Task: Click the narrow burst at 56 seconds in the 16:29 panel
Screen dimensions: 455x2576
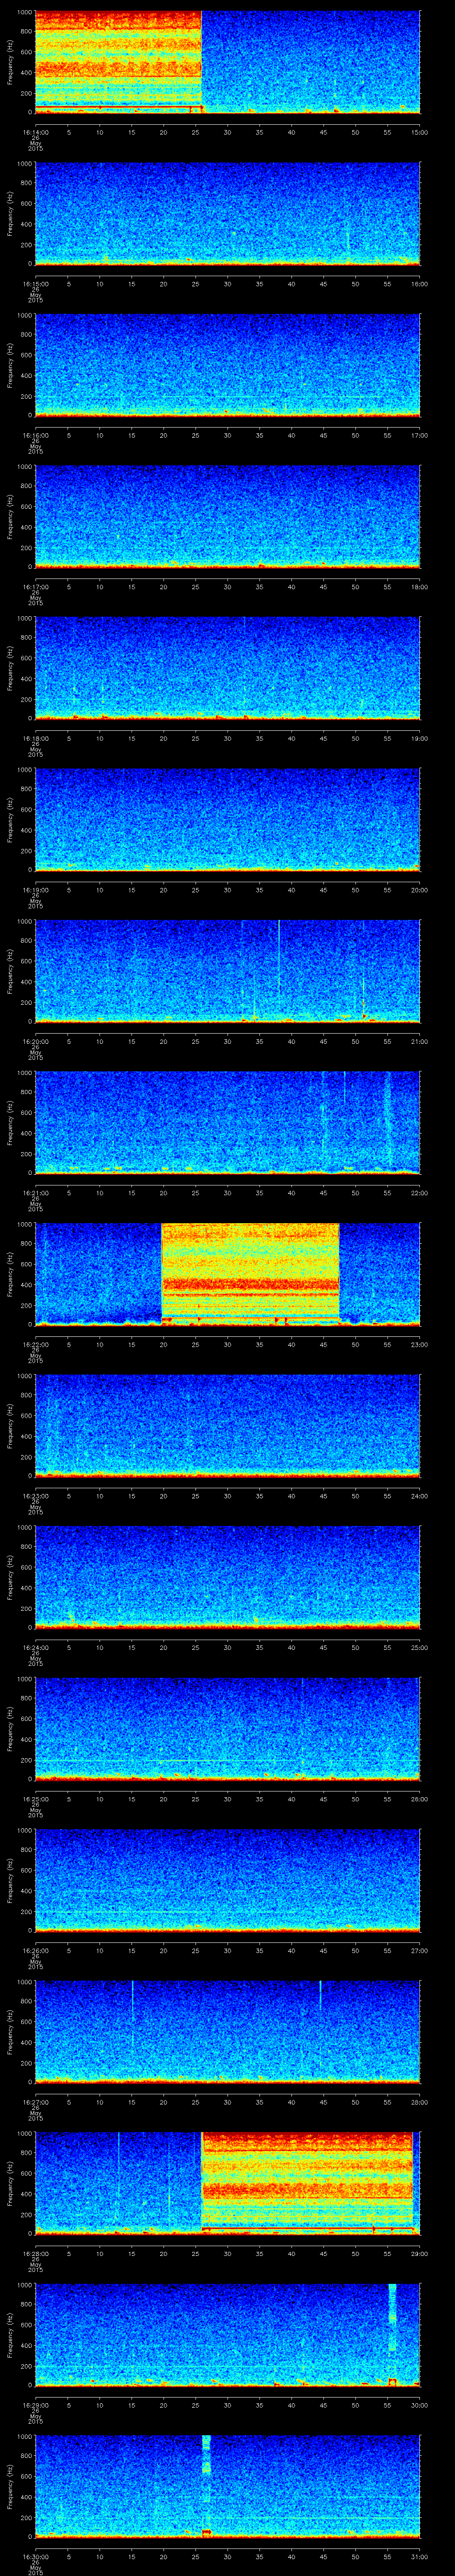Action: 392,2334
